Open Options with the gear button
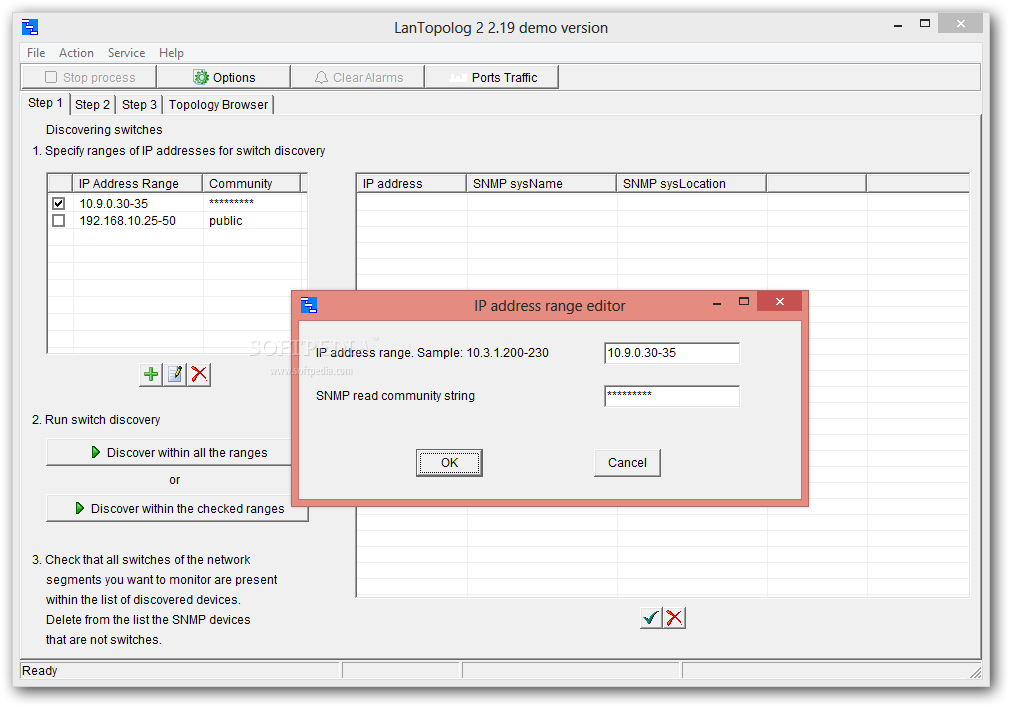 224,77
